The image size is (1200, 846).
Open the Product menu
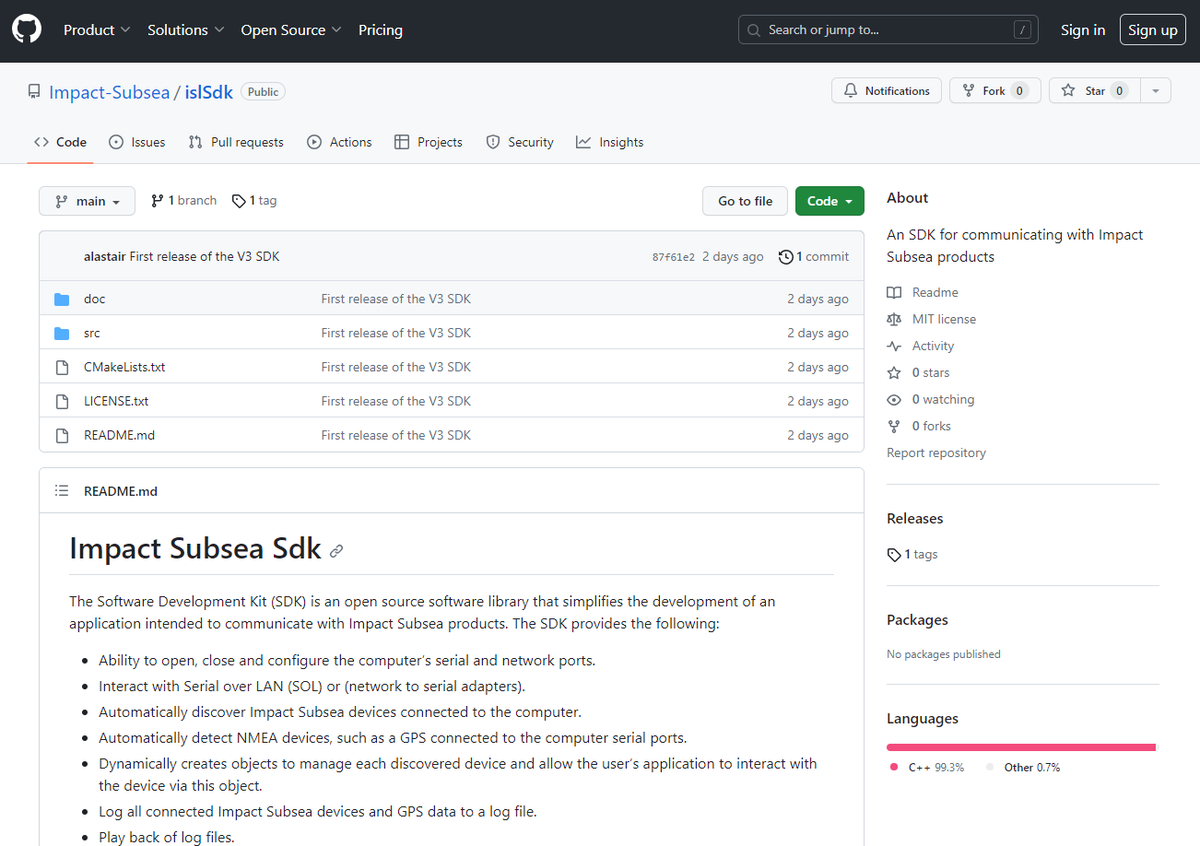[97, 30]
